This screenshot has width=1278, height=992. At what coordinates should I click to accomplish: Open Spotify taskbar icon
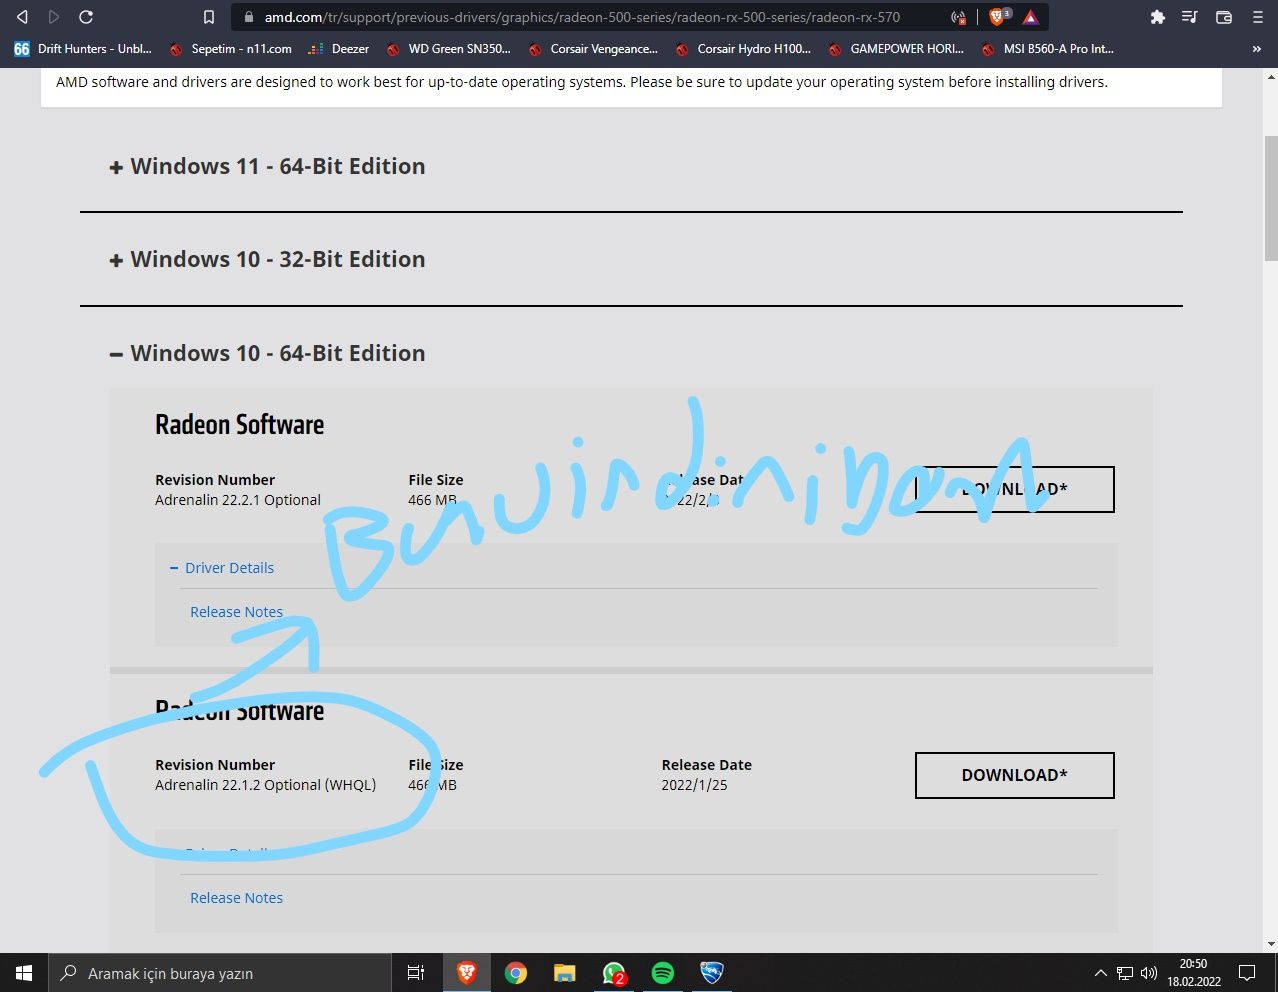[x=662, y=973]
